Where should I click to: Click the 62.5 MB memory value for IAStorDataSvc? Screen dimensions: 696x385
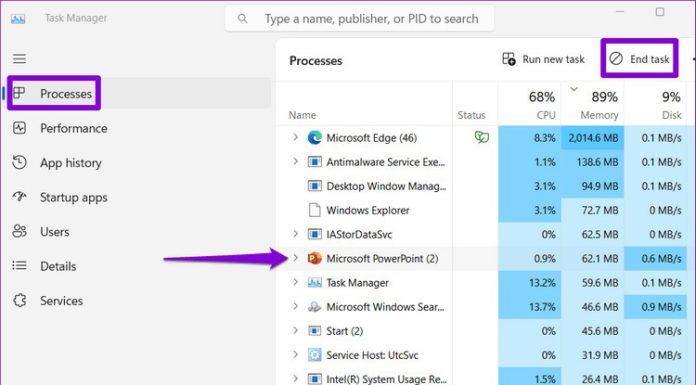point(600,234)
